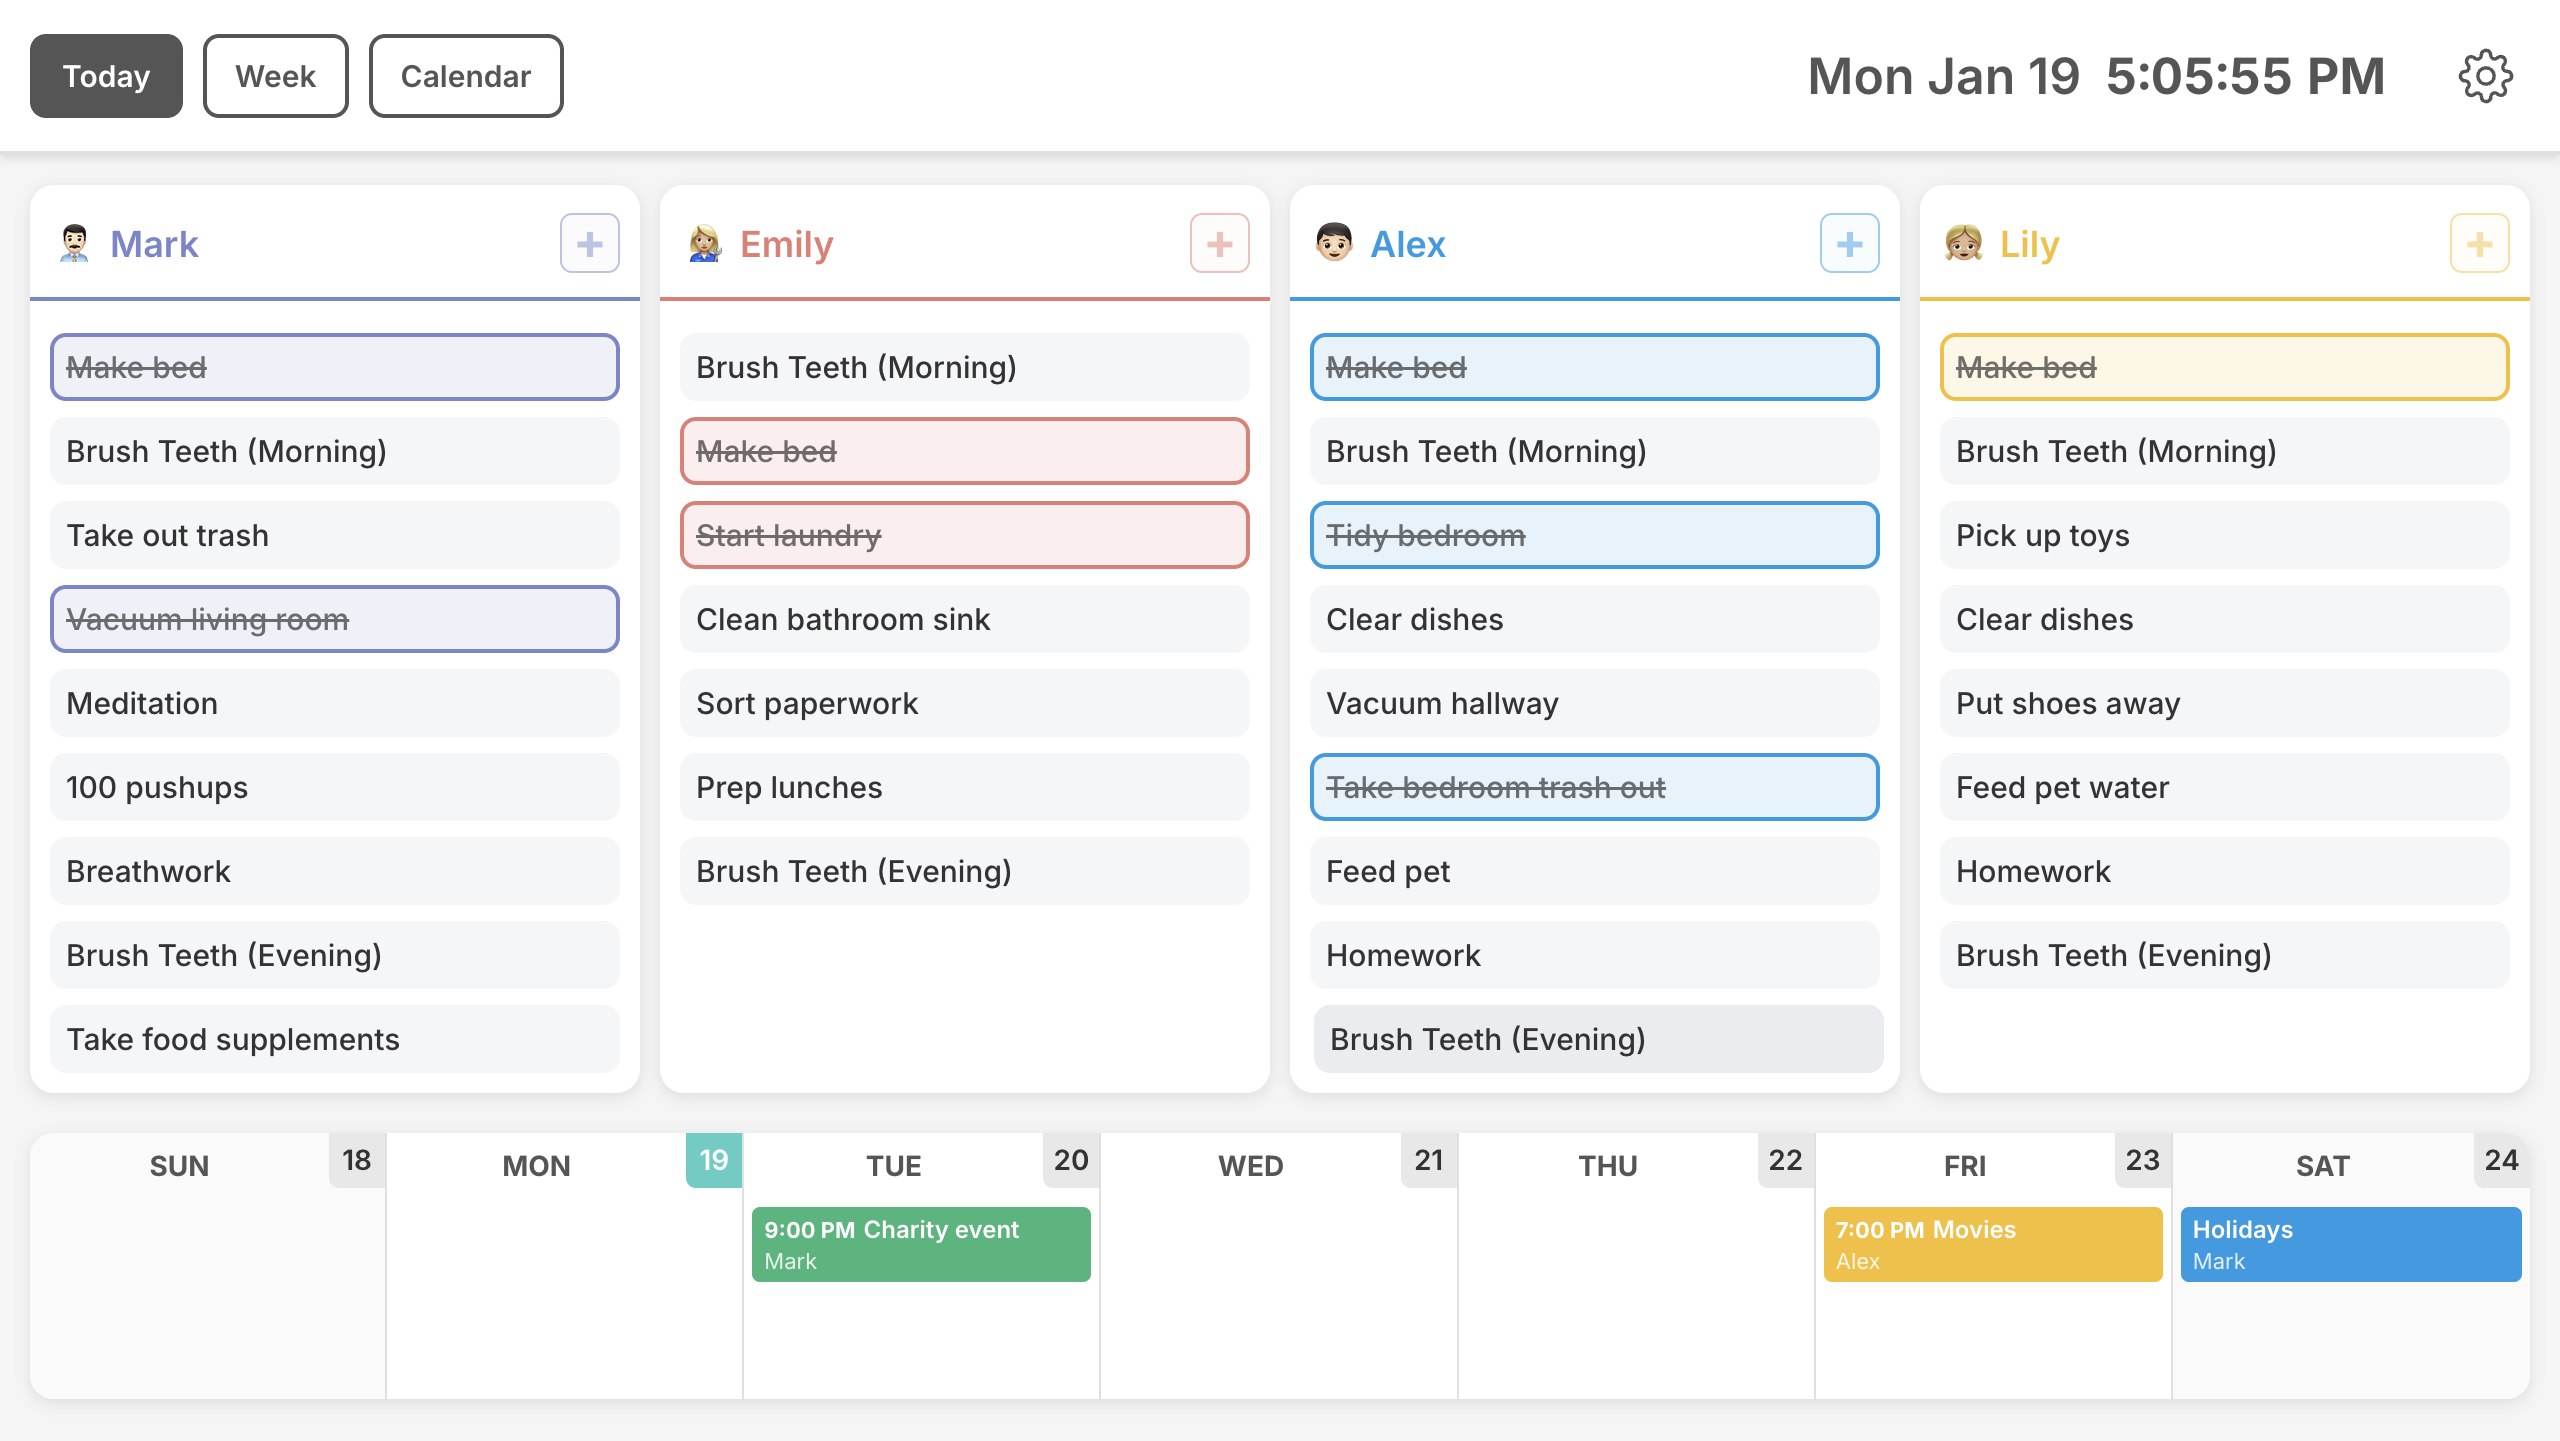Click Mark's avatar emoji
The image size is (2560, 1441).
(75, 244)
